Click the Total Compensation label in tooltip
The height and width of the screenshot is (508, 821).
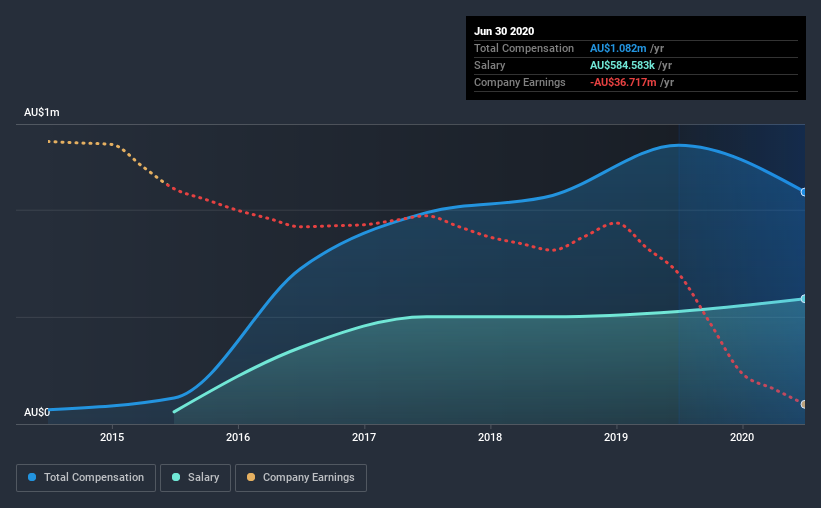click(x=524, y=48)
